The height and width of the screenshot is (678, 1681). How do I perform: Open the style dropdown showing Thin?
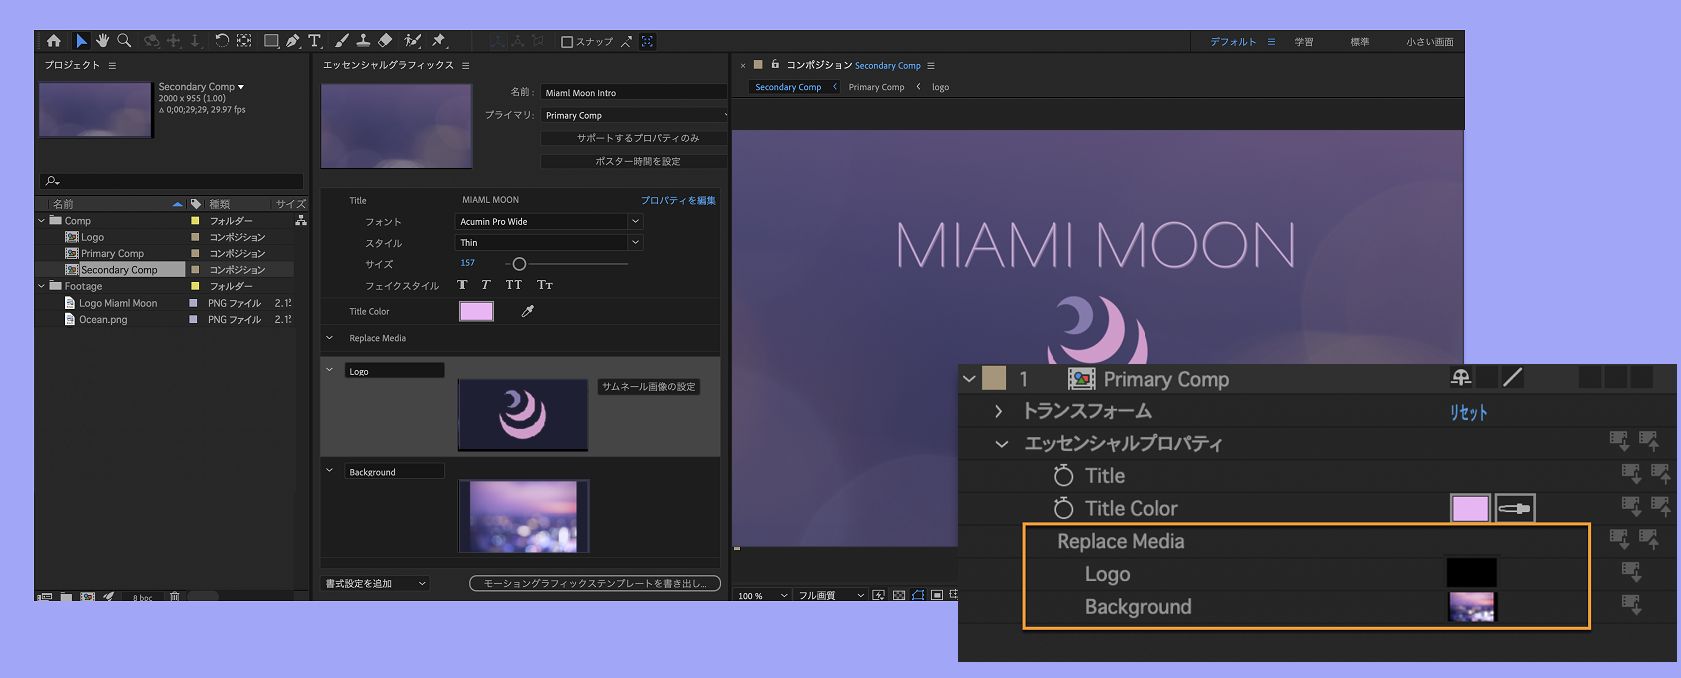click(x=548, y=243)
